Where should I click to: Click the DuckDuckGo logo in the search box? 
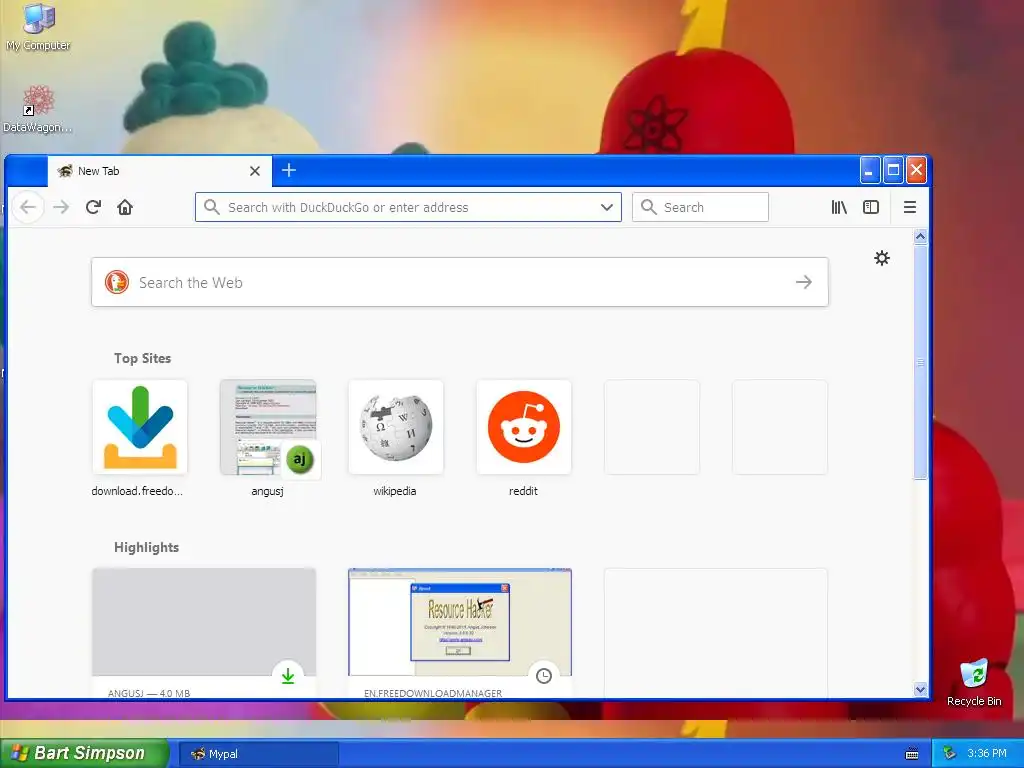(117, 282)
